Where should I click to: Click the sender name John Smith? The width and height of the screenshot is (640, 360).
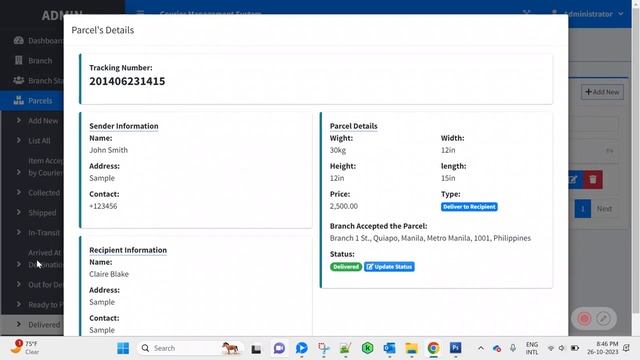click(x=109, y=150)
